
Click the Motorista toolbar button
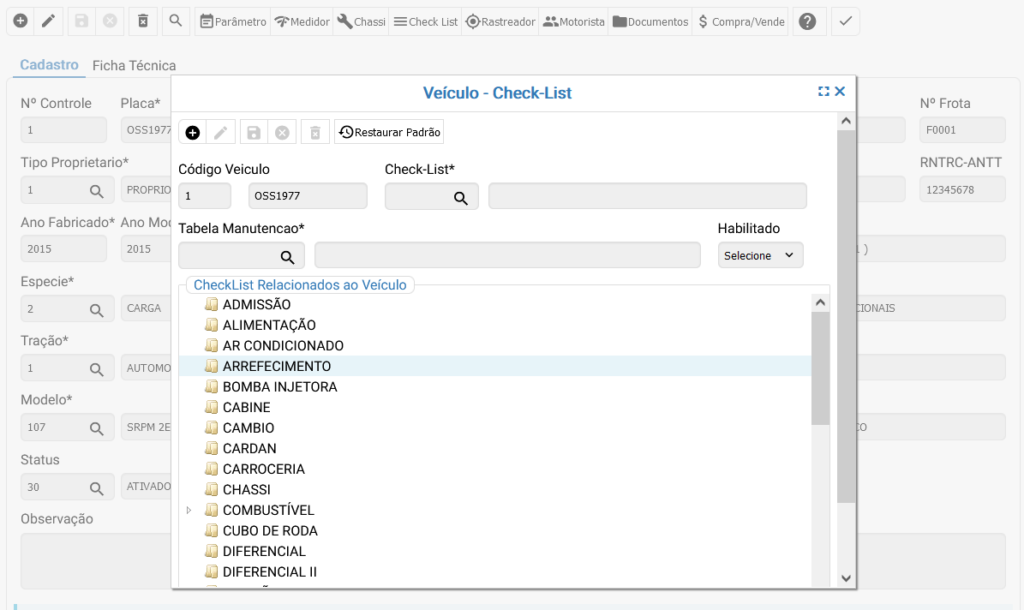(574, 21)
